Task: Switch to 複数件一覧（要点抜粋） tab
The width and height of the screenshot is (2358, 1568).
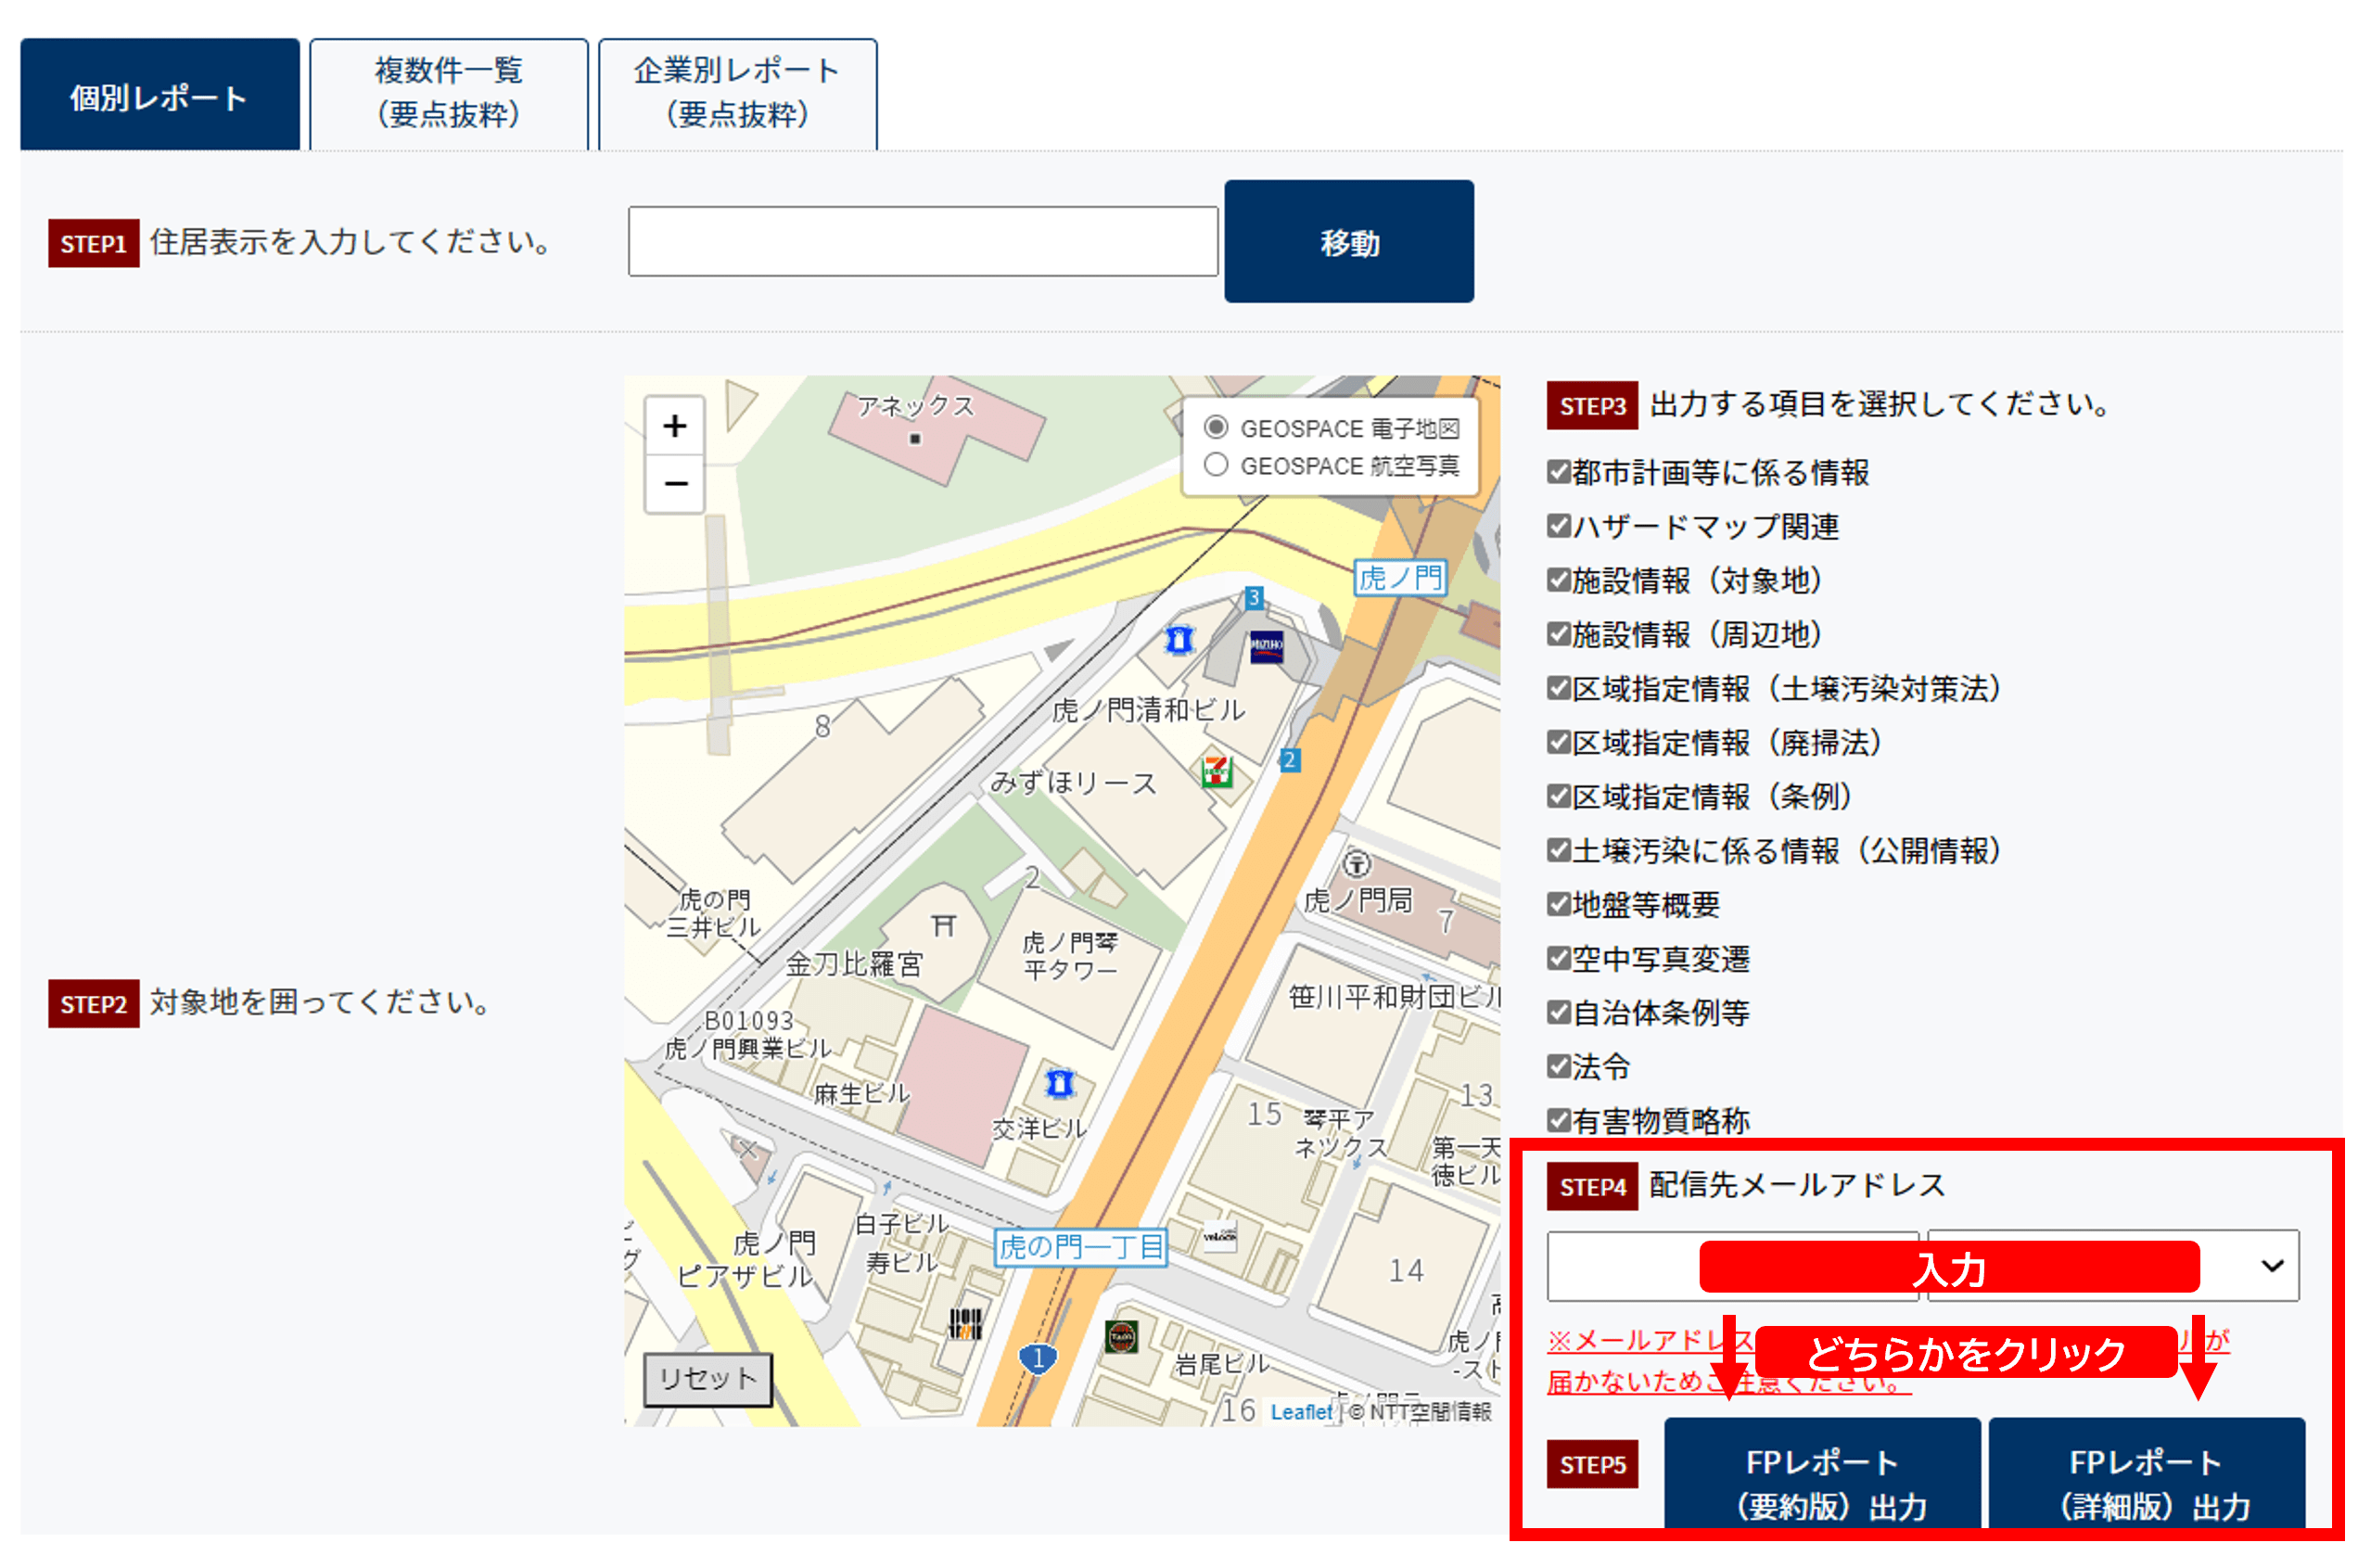Action: coord(449,94)
